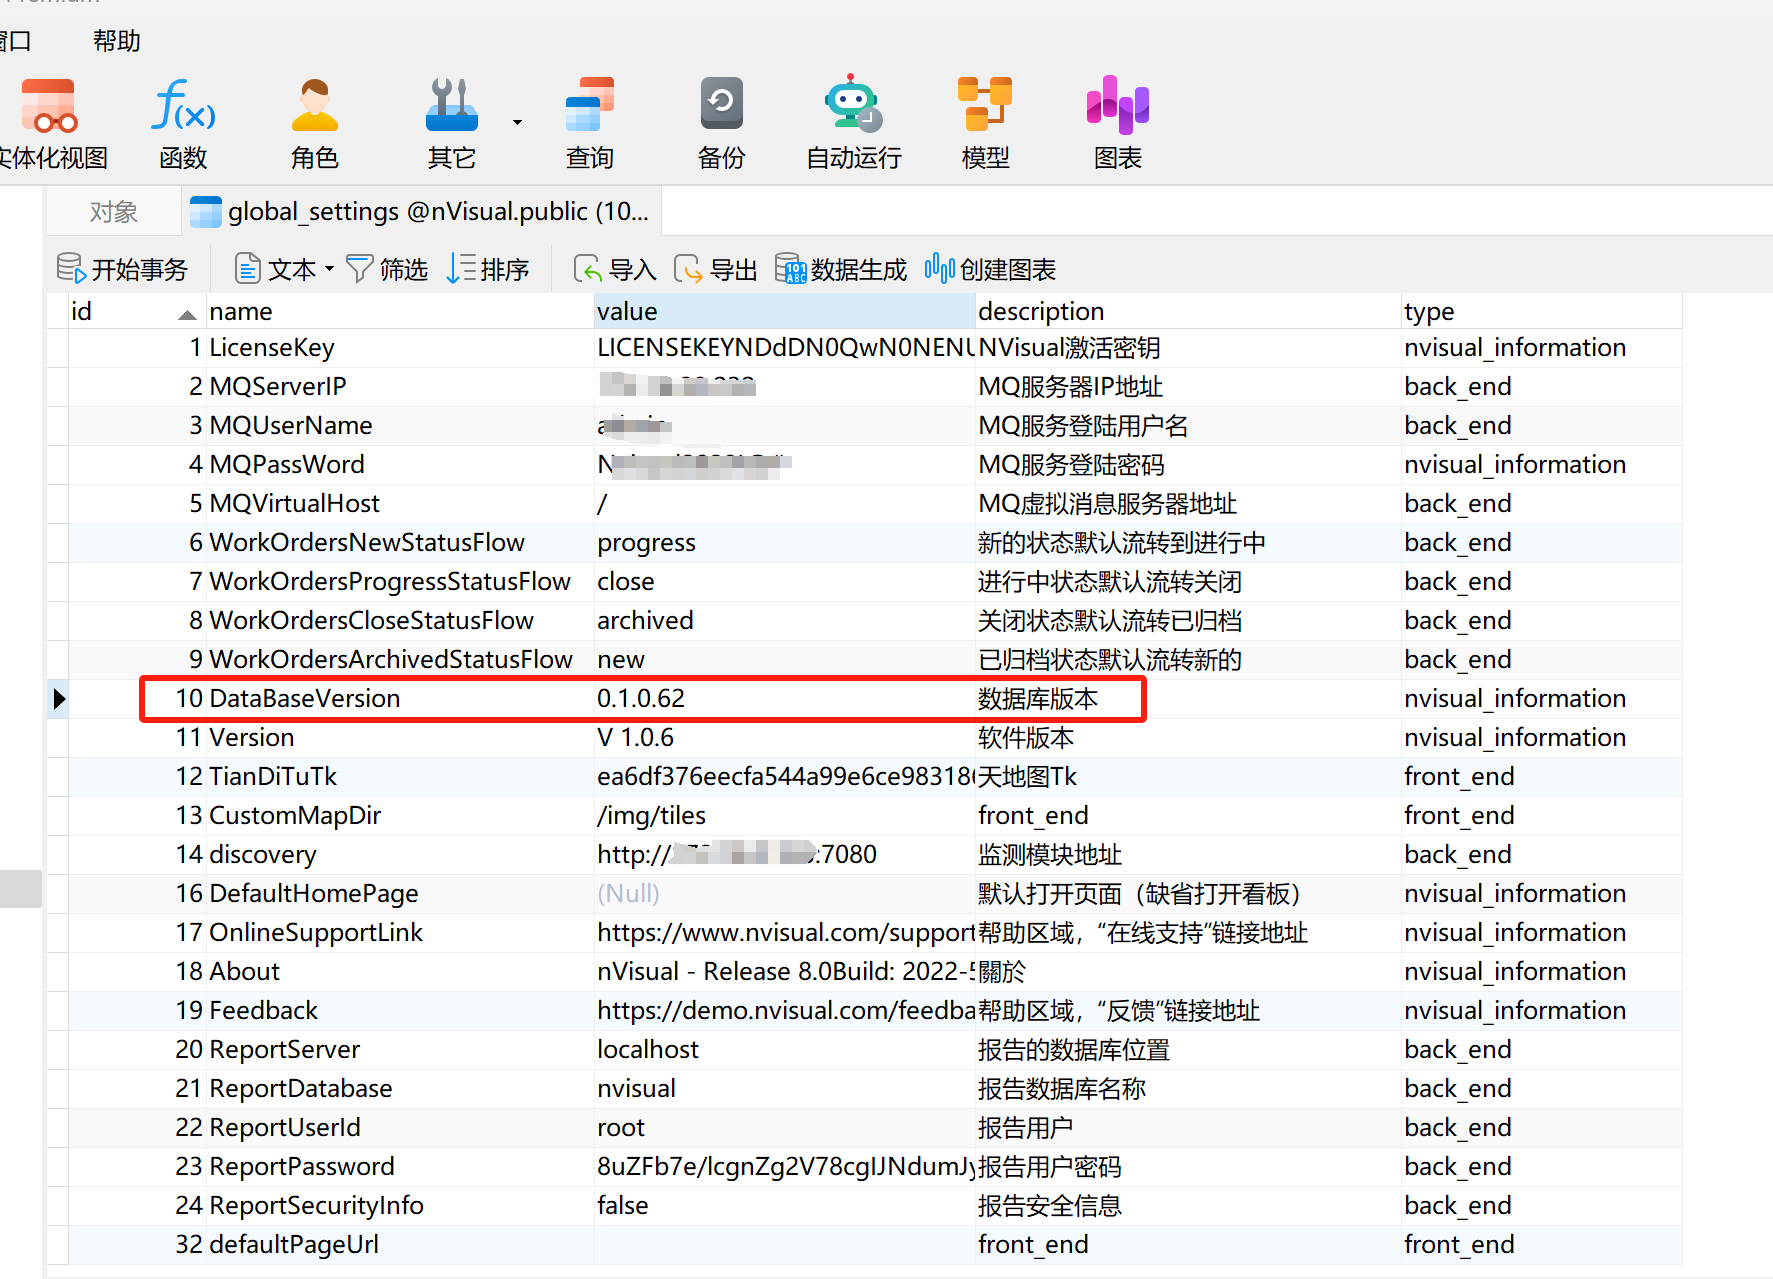Open the Charts (图表) tool
The width and height of the screenshot is (1773, 1279).
pyautogui.click(x=1118, y=123)
